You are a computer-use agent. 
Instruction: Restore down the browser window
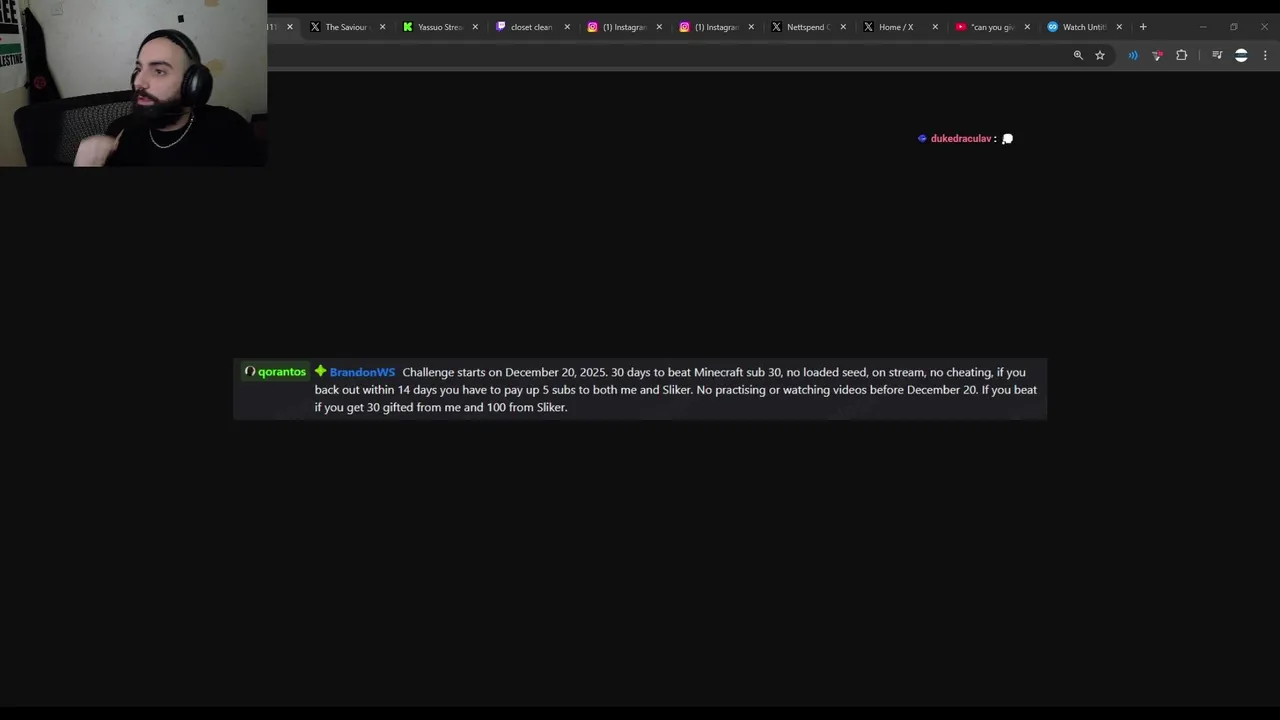tap(1234, 27)
